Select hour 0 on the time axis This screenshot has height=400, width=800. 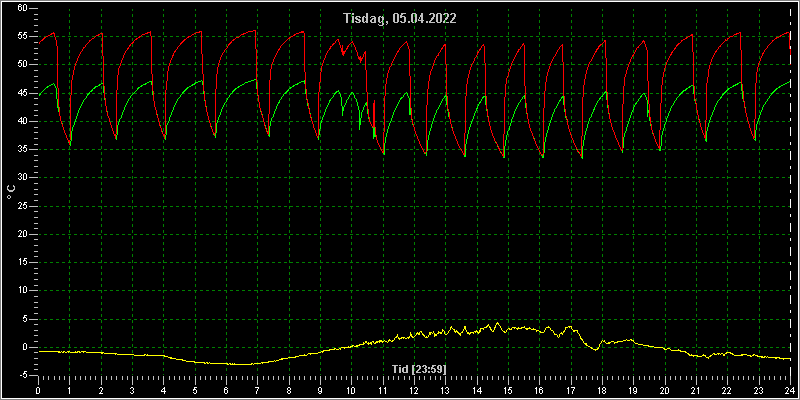[x=38, y=390]
